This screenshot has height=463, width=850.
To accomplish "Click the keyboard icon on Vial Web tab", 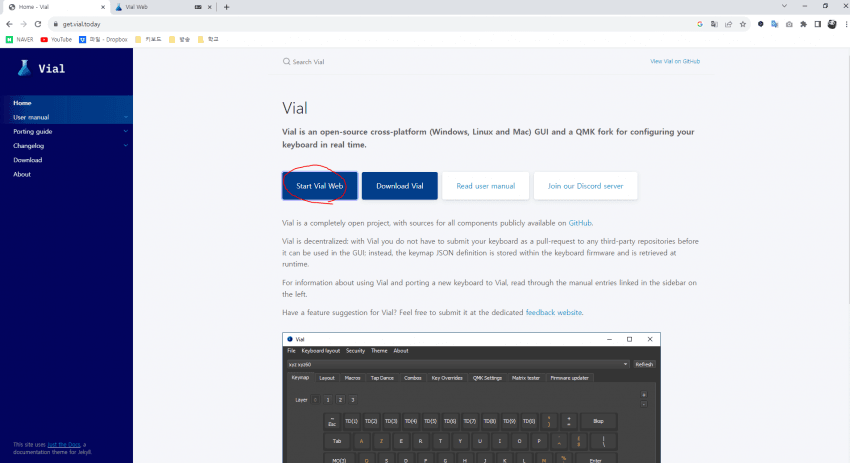I will (x=198, y=7).
